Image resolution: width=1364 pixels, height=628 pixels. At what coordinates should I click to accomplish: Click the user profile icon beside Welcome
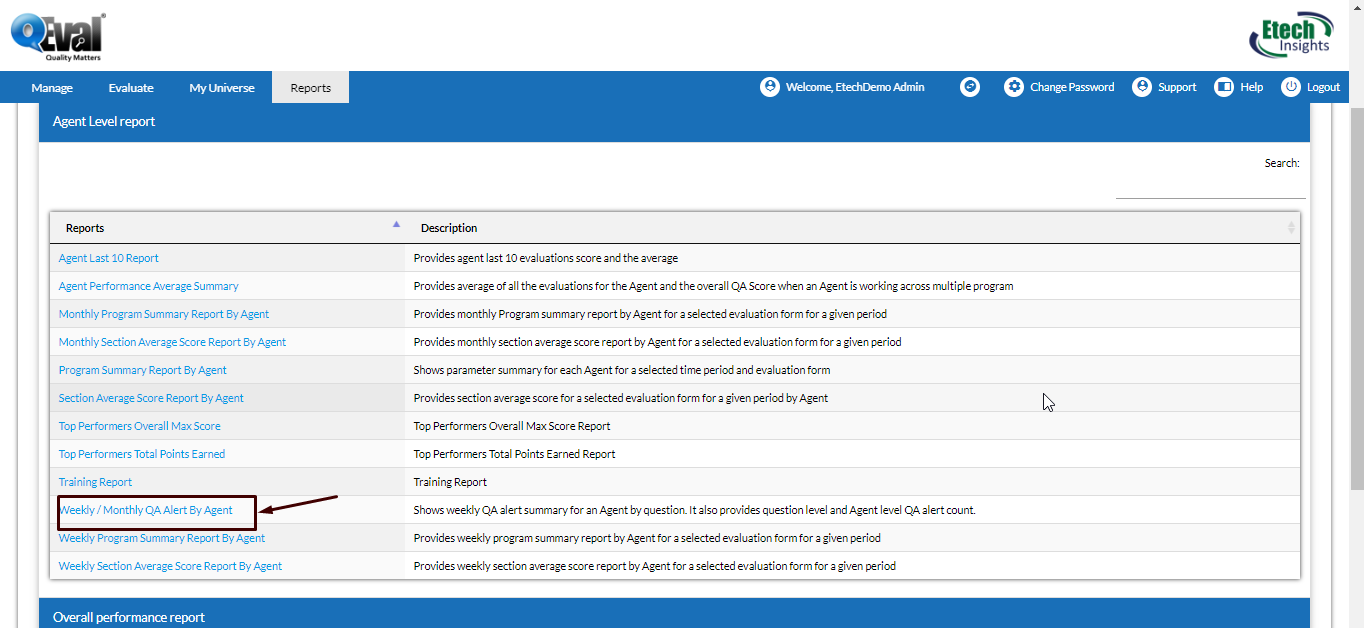(x=769, y=87)
